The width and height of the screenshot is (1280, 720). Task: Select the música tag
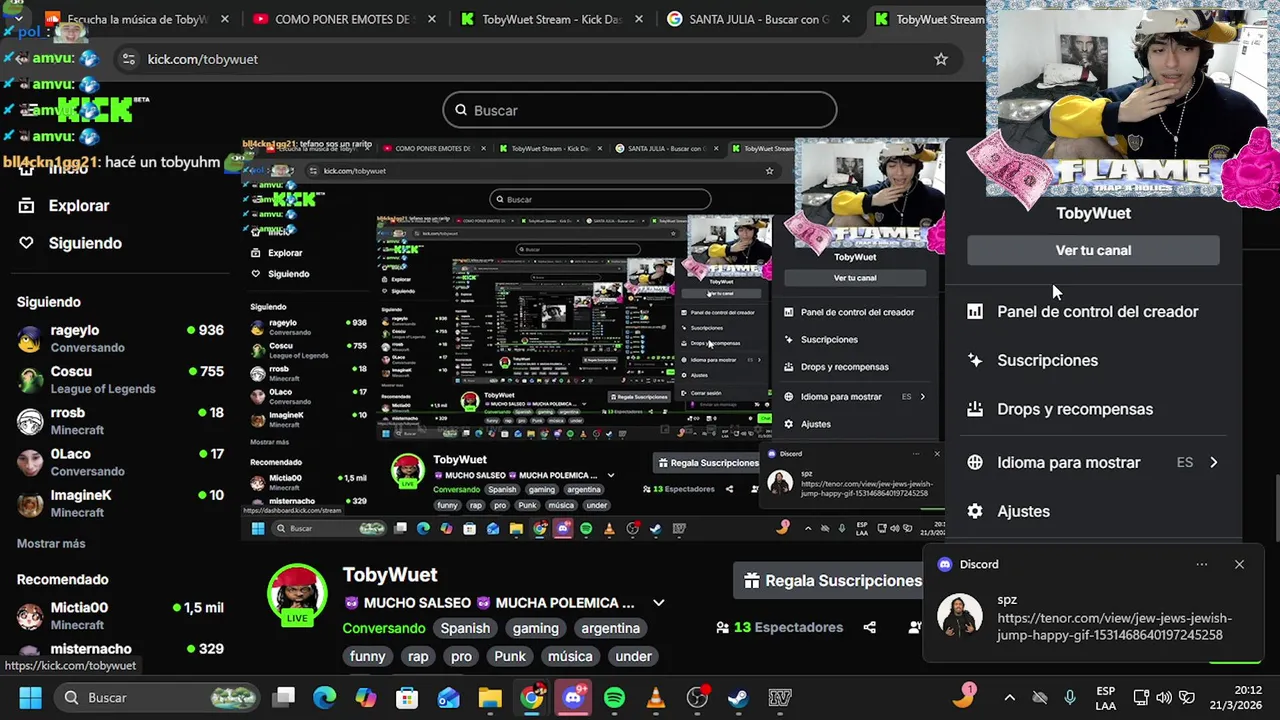click(x=570, y=656)
